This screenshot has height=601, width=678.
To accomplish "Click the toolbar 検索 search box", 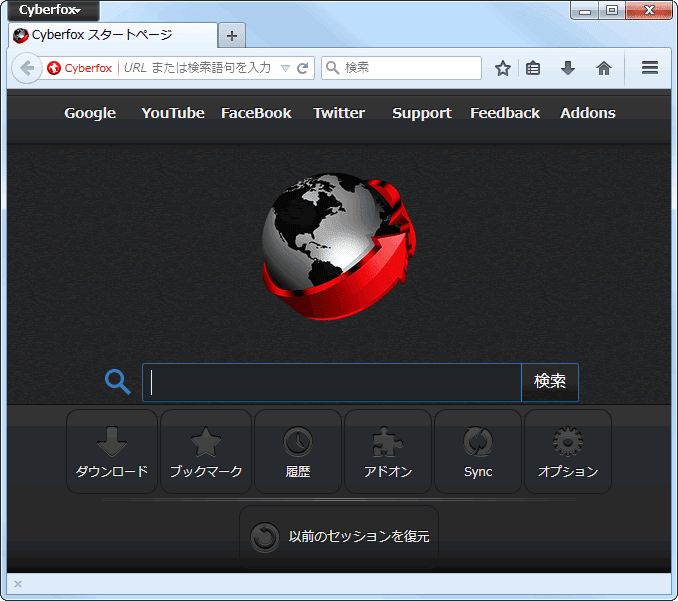I will (401, 68).
